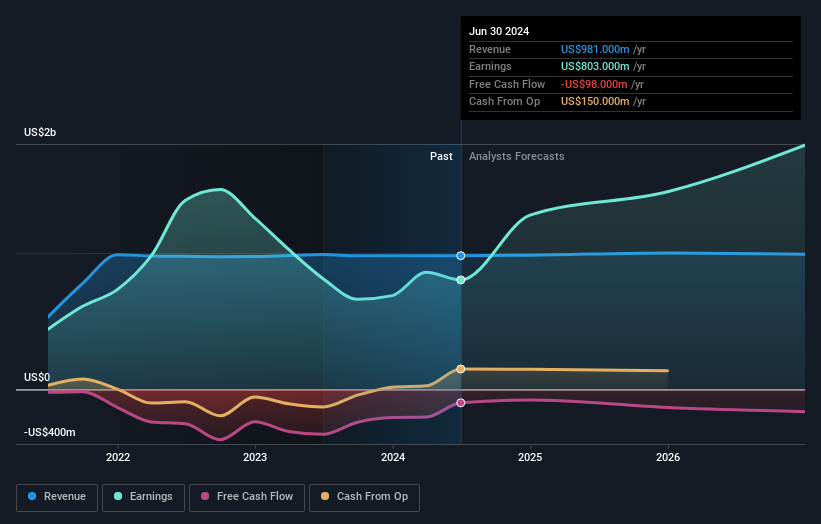Click the -US$400m y-axis label
The width and height of the screenshot is (821, 524).
[49, 432]
